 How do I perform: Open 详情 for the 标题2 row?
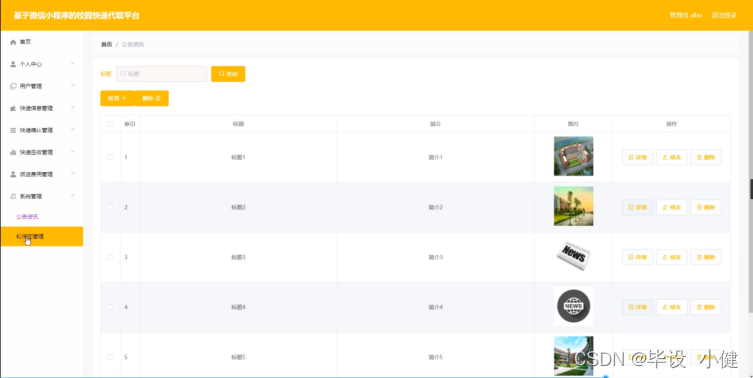[637, 207]
